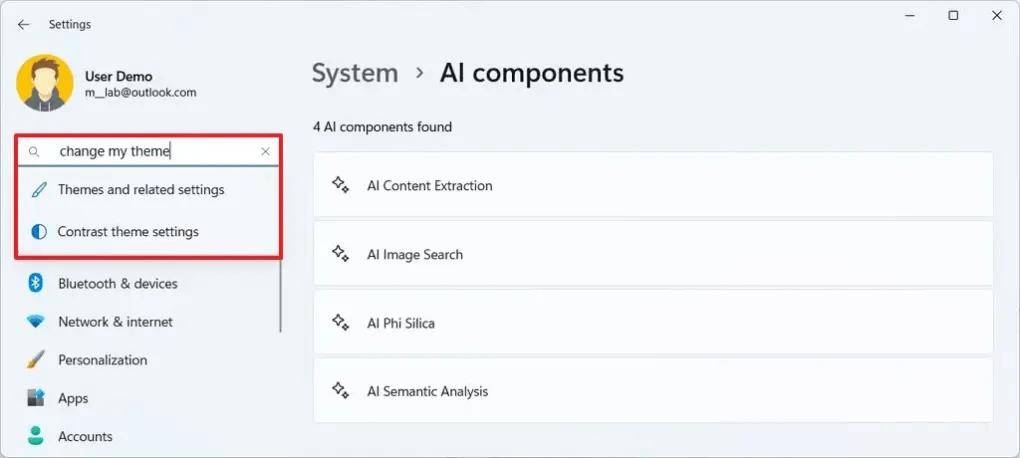The image size is (1020, 458).
Task: Select Contrast theme settings suggestion
Action: [128, 232]
